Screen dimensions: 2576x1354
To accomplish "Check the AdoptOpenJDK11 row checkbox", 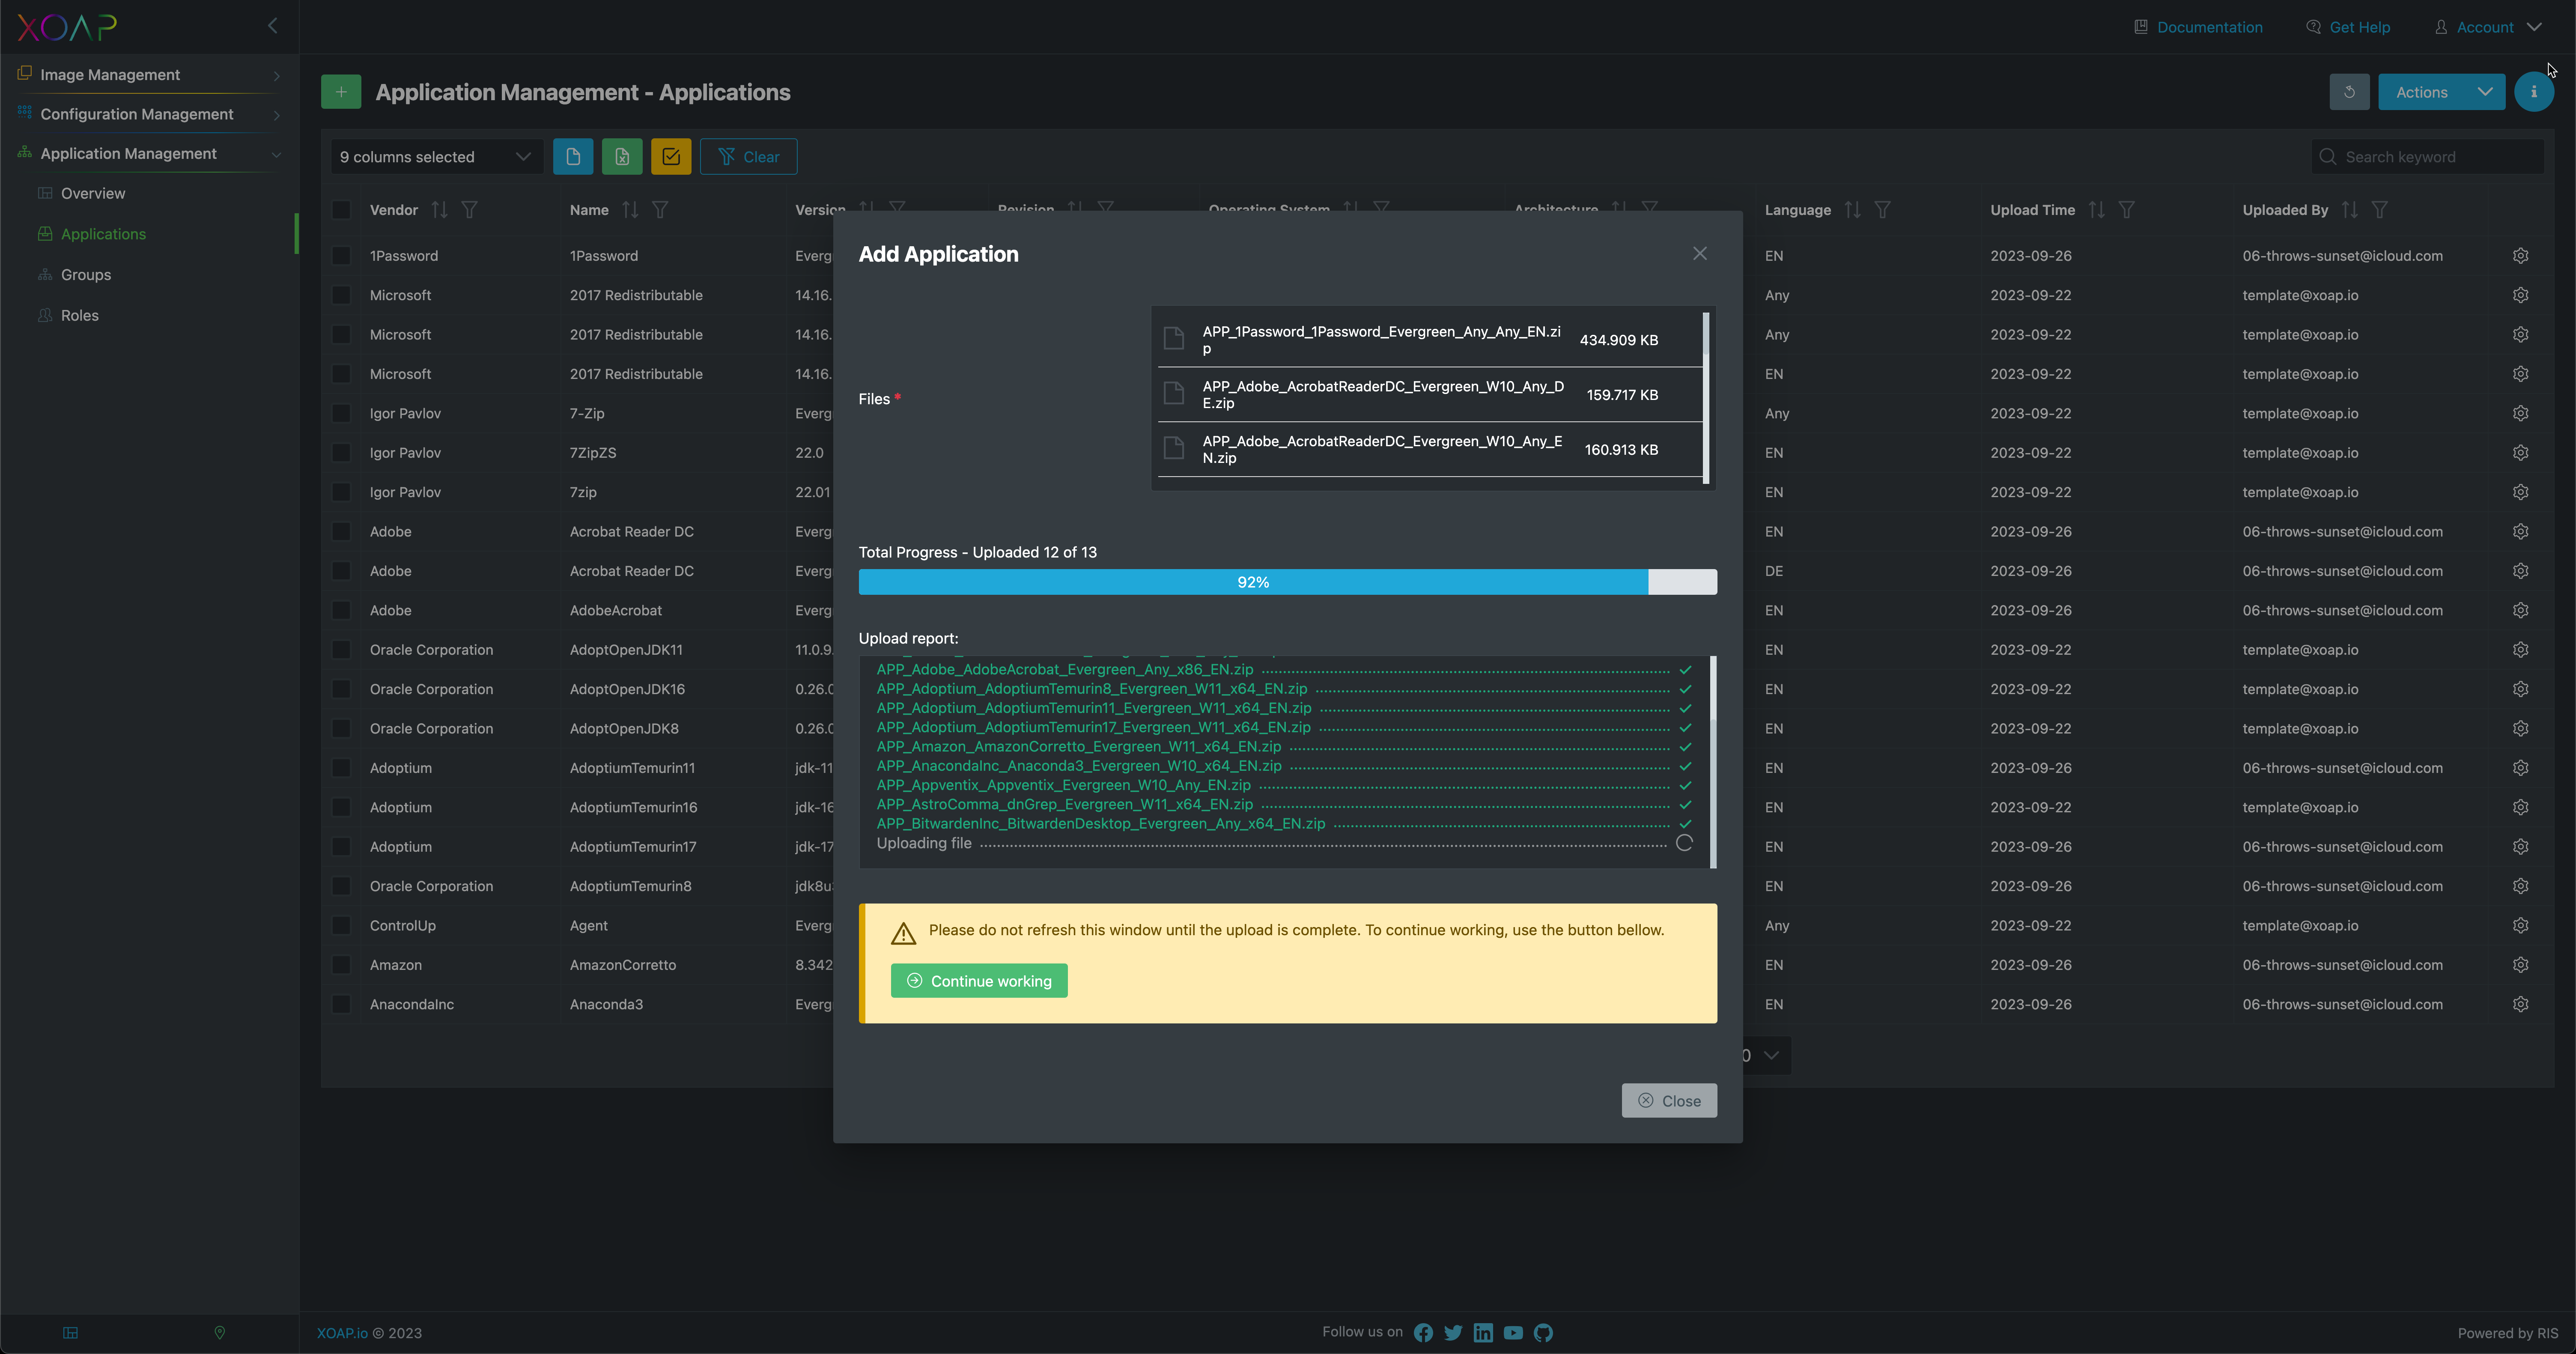I will [341, 650].
